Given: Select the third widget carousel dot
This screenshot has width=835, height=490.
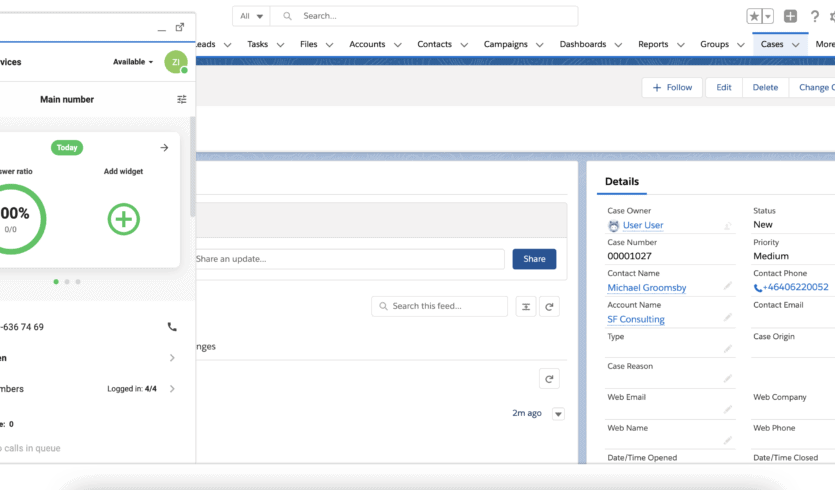Looking at the screenshot, I should (x=78, y=282).
